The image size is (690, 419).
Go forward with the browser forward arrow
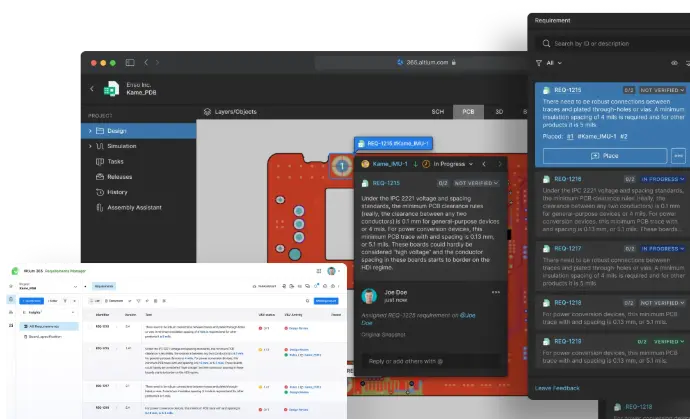[x=157, y=62]
